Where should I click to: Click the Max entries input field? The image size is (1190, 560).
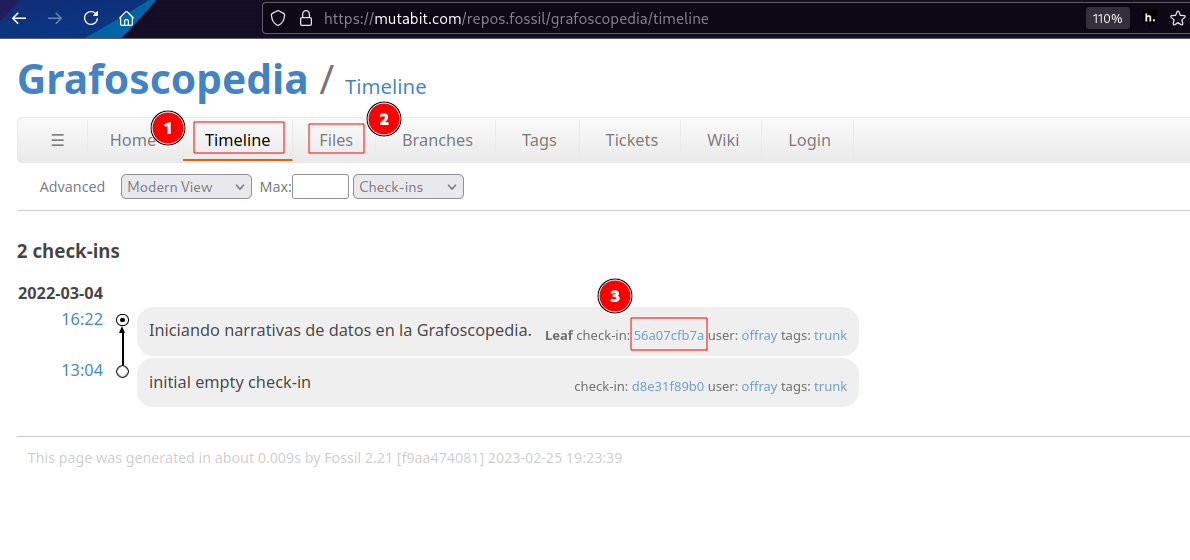tap(320, 187)
